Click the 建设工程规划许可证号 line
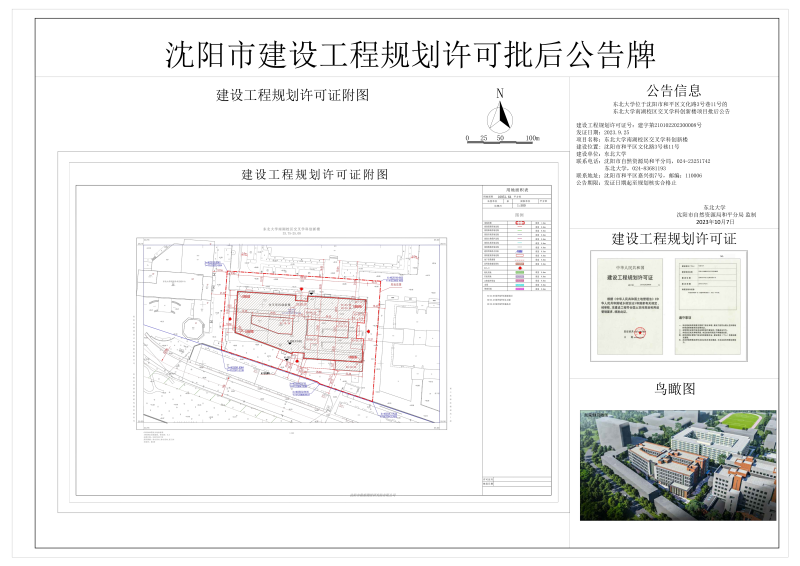The image size is (800, 566). [x=639, y=125]
